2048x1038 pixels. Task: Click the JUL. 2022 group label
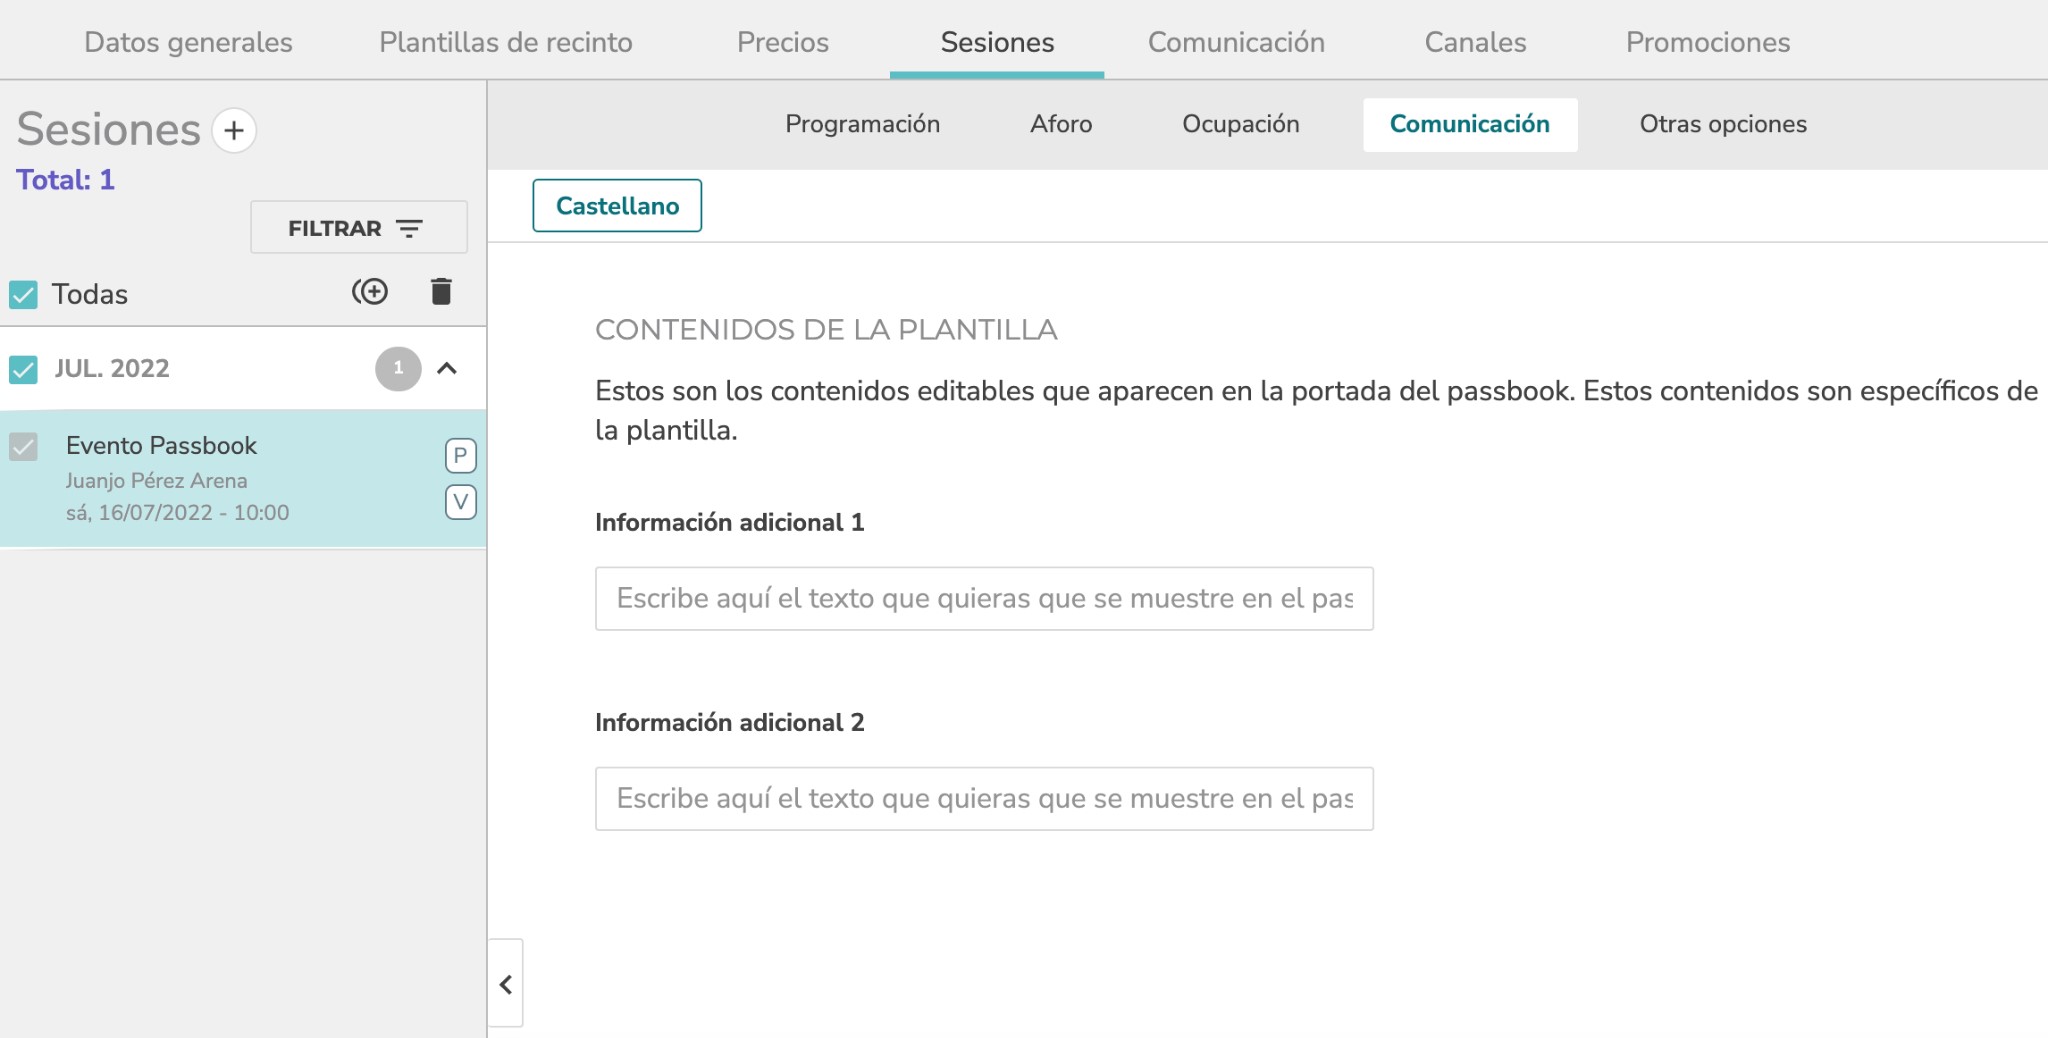112,368
